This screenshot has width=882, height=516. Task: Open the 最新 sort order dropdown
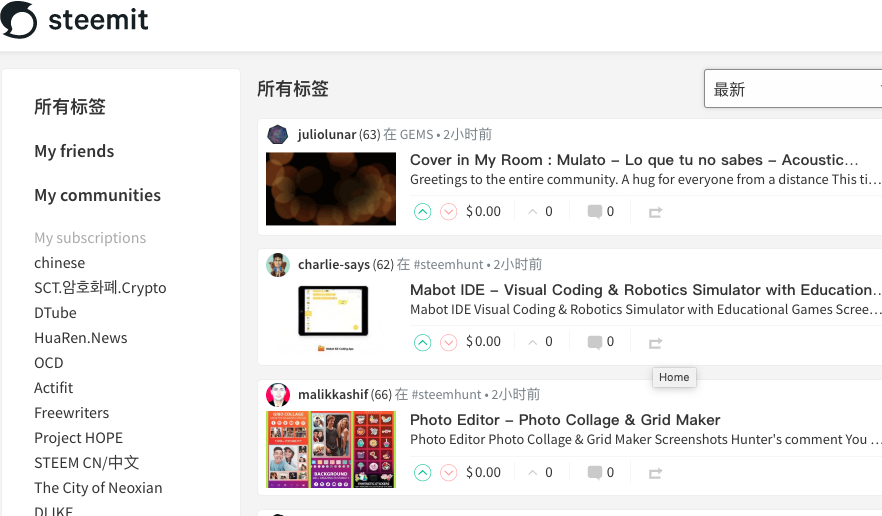[793, 89]
